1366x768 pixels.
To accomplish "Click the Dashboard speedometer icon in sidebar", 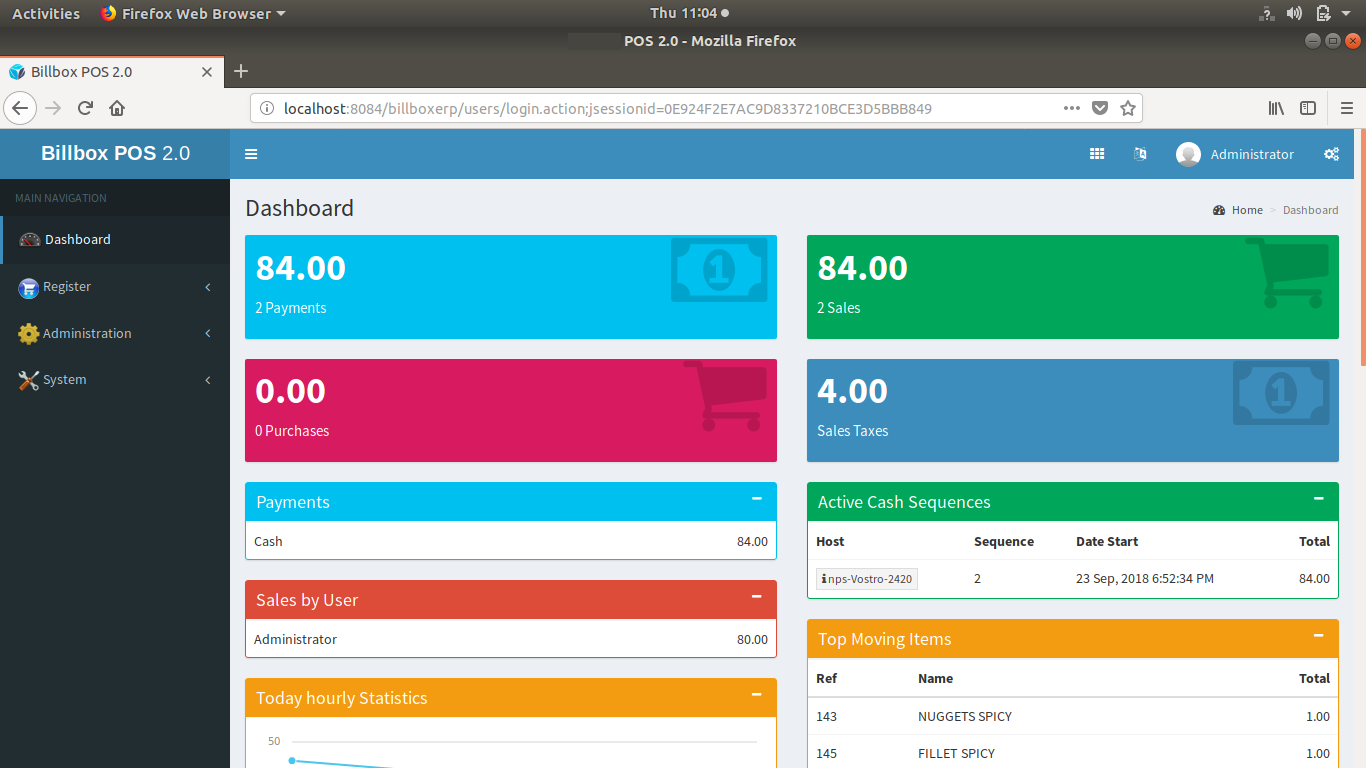I will tap(28, 239).
